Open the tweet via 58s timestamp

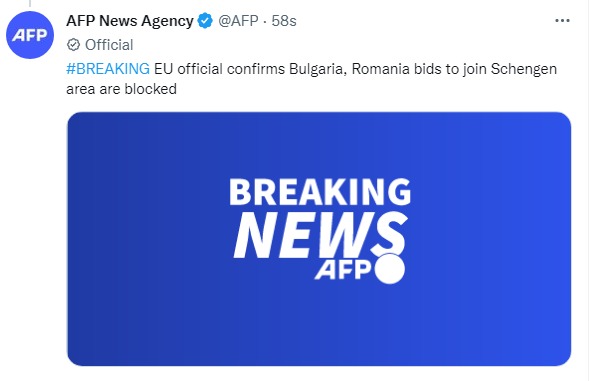284,21
